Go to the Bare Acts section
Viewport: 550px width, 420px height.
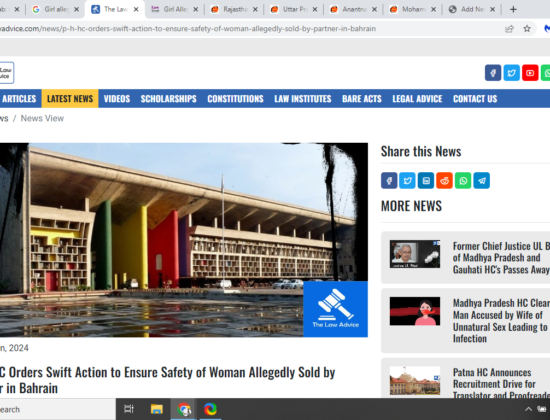362,99
